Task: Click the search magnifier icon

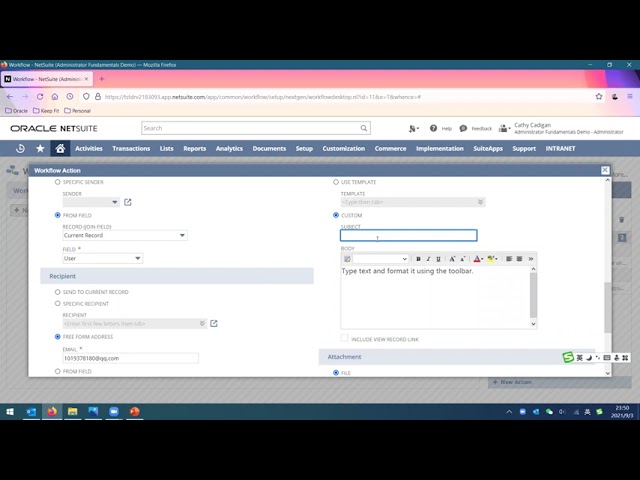Action: 364,128
